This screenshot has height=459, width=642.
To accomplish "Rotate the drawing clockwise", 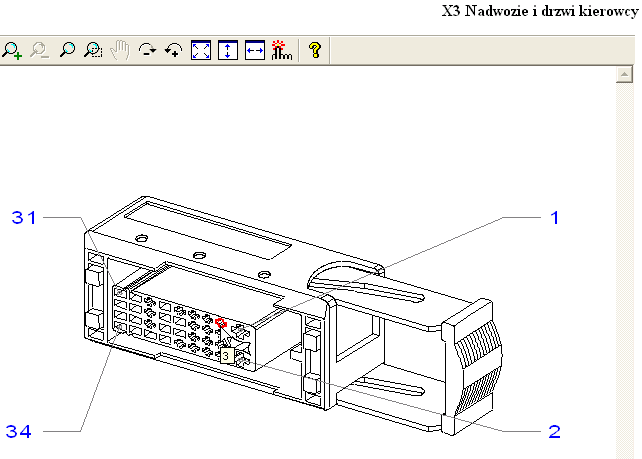I will (x=148, y=51).
